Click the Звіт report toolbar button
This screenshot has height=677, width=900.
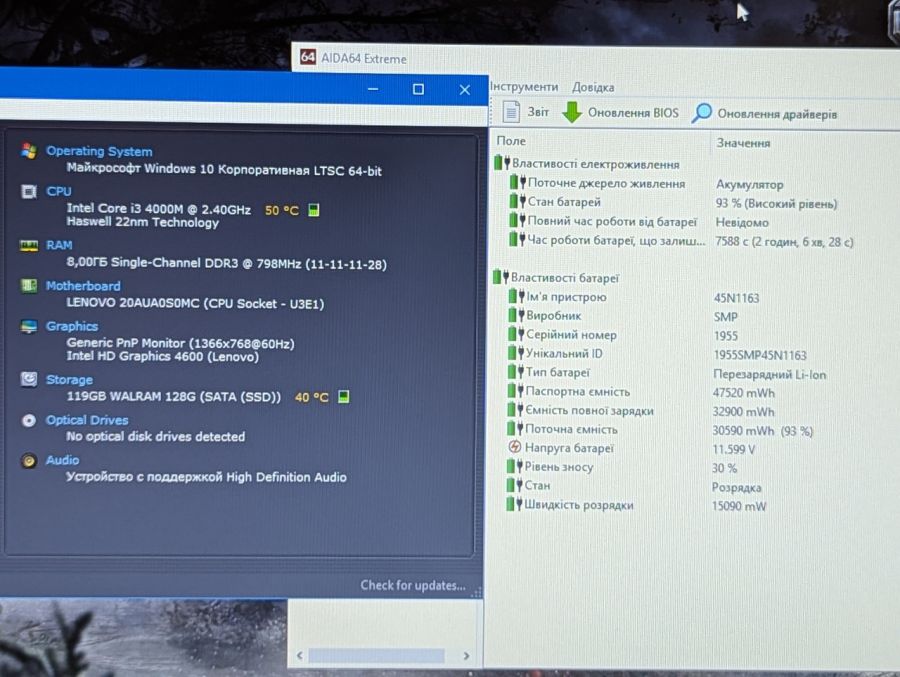(x=525, y=112)
